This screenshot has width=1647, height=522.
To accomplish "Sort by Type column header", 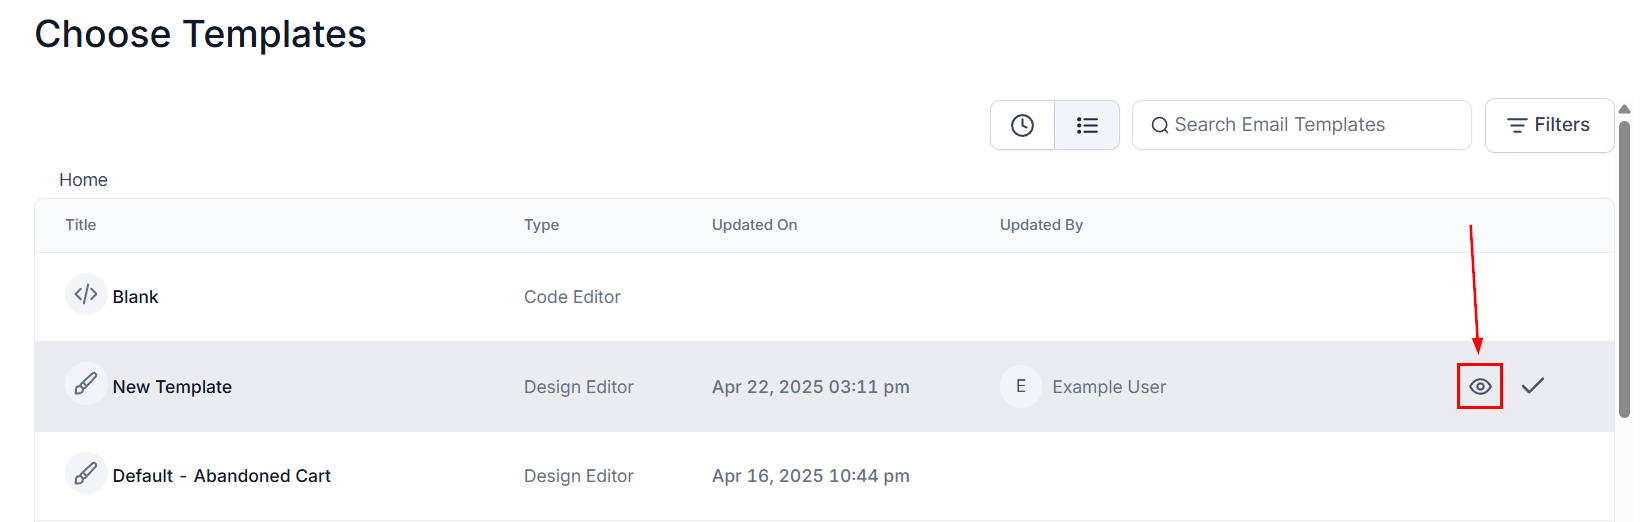I will pyautogui.click(x=541, y=225).
